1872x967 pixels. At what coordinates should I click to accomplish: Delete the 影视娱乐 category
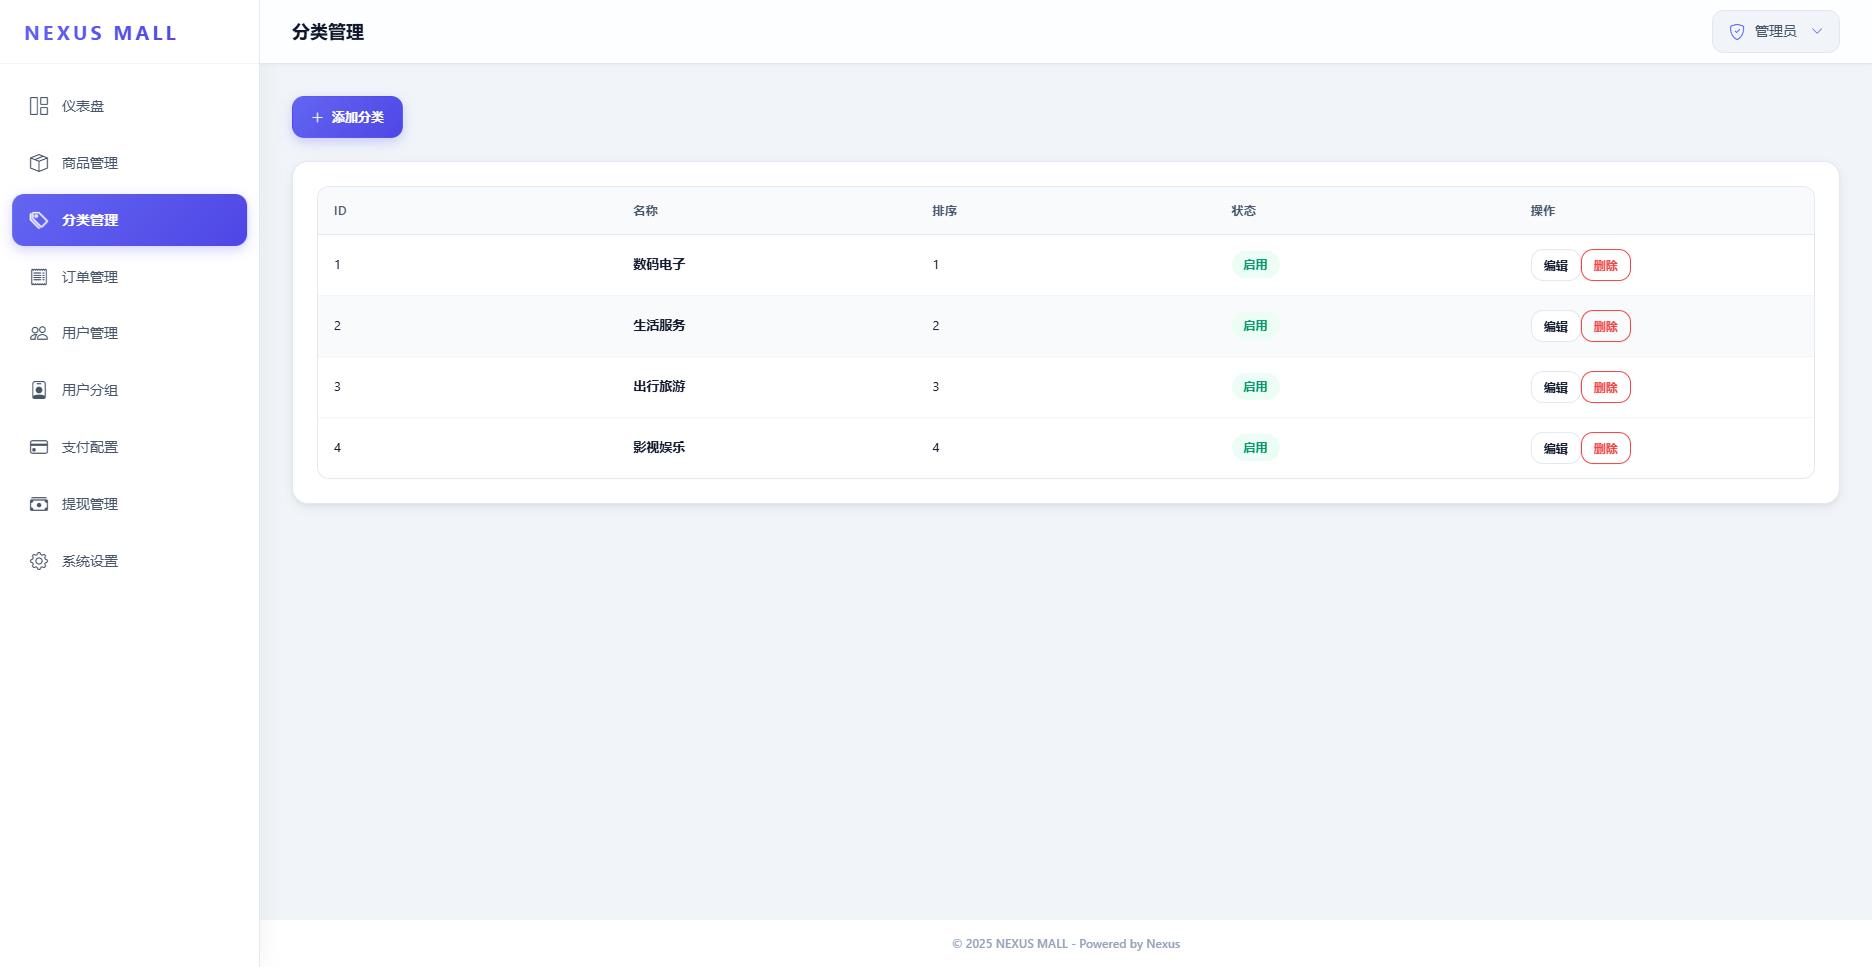click(x=1605, y=448)
